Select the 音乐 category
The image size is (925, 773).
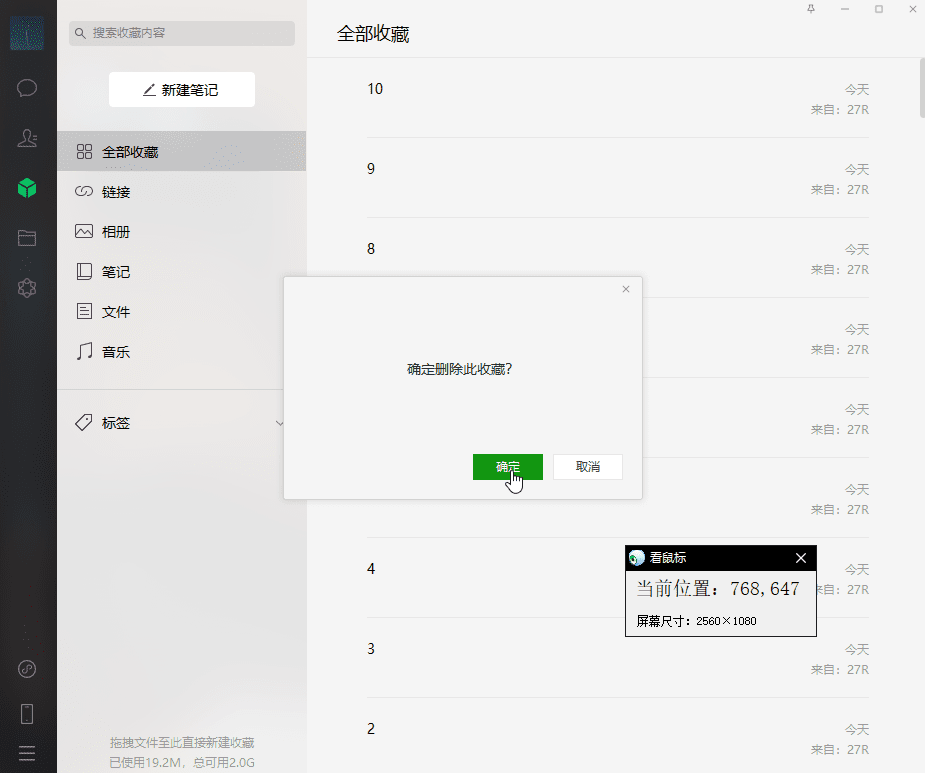pyautogui.click(x=116, y=352)
